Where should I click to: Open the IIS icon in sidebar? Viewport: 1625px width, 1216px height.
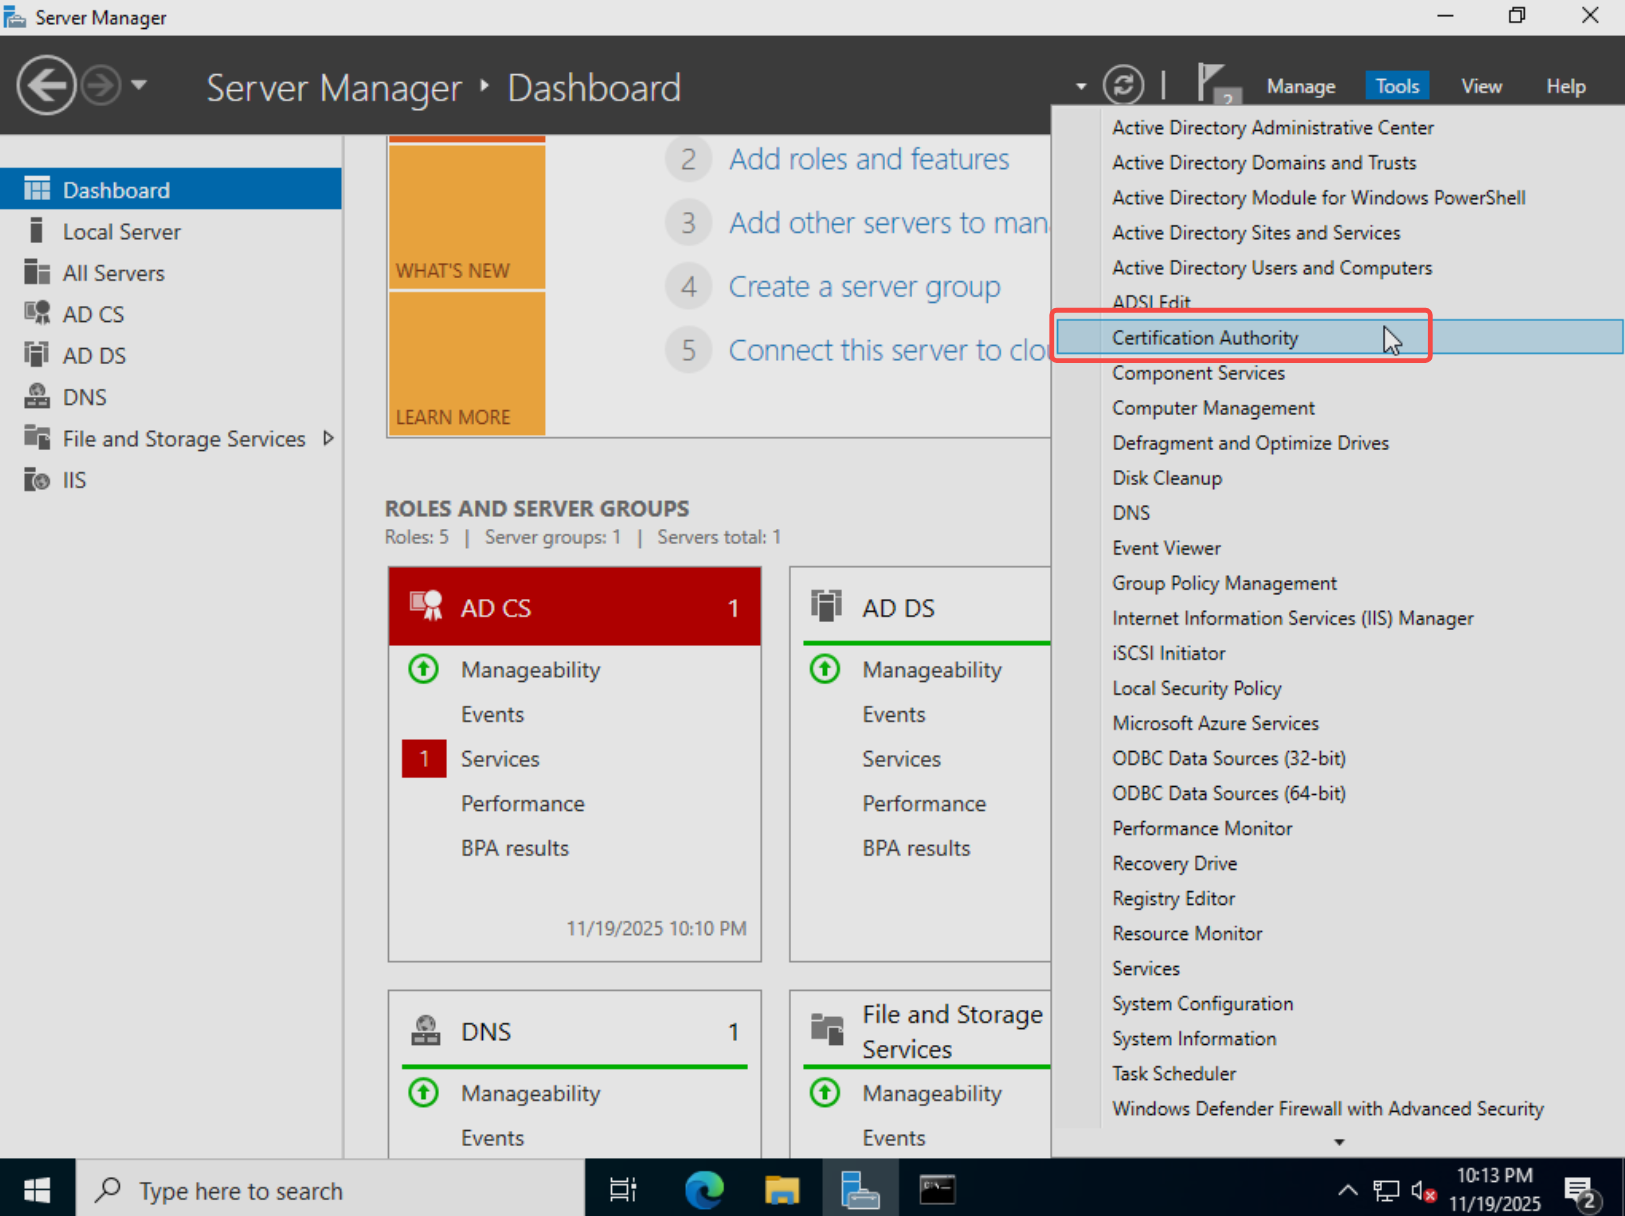click(37, 480)
